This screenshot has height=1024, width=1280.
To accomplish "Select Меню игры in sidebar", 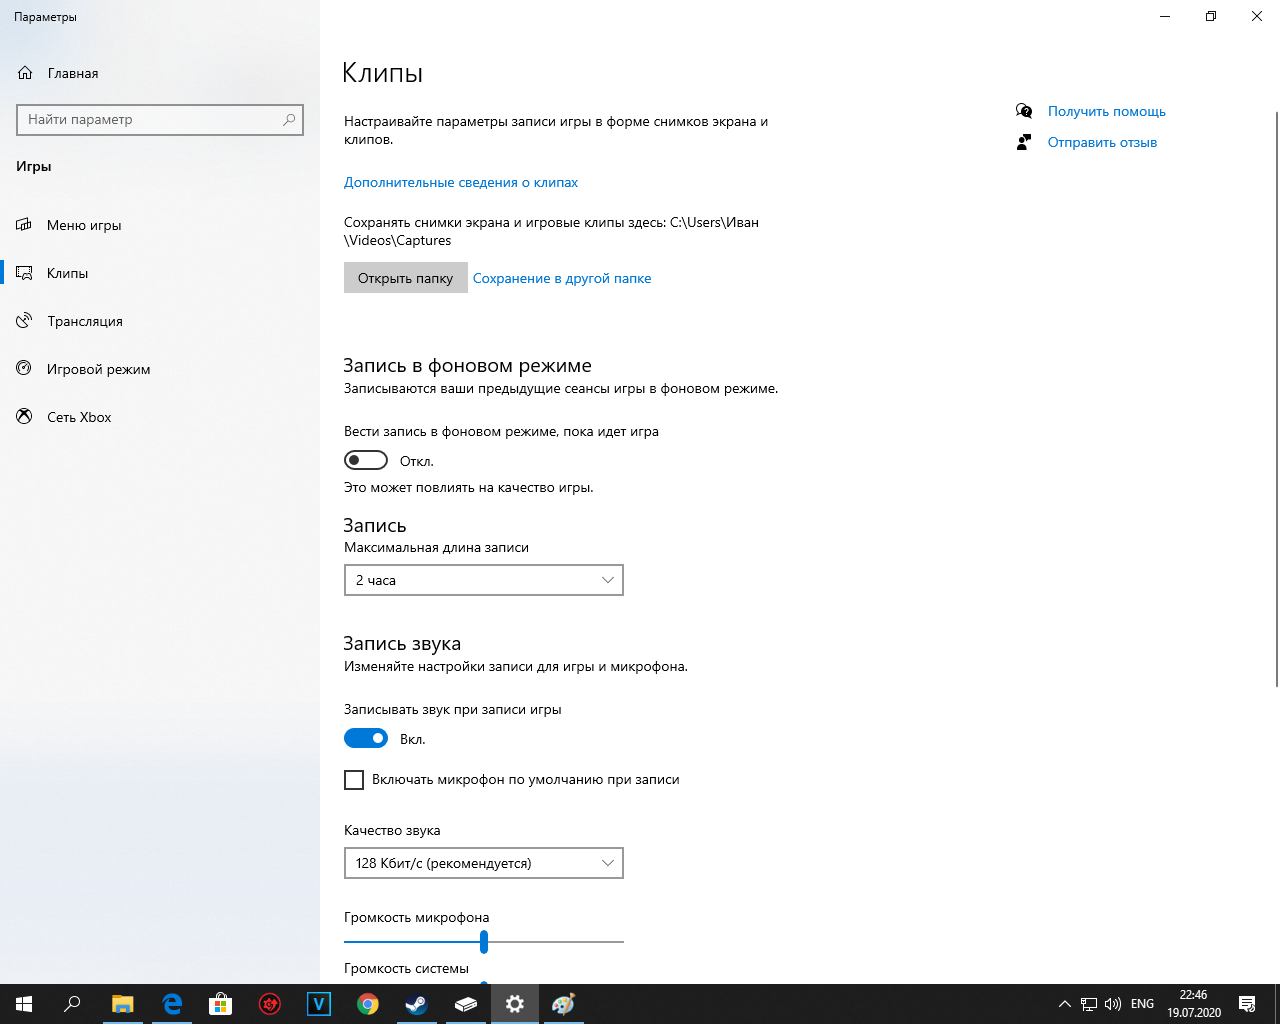I will 84,225.
